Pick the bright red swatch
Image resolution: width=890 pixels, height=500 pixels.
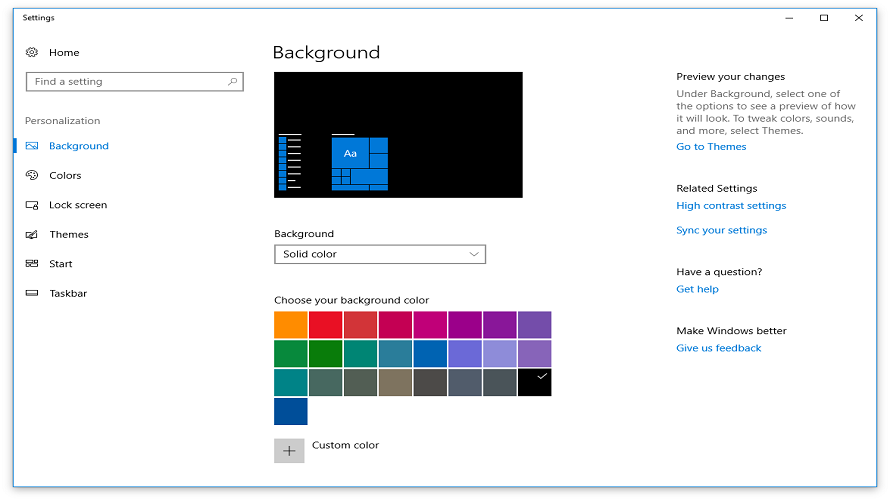tap(325, 325)
